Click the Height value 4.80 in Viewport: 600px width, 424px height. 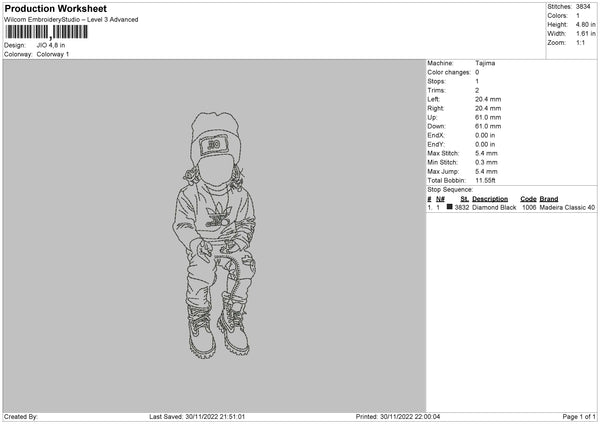(585, 24)
